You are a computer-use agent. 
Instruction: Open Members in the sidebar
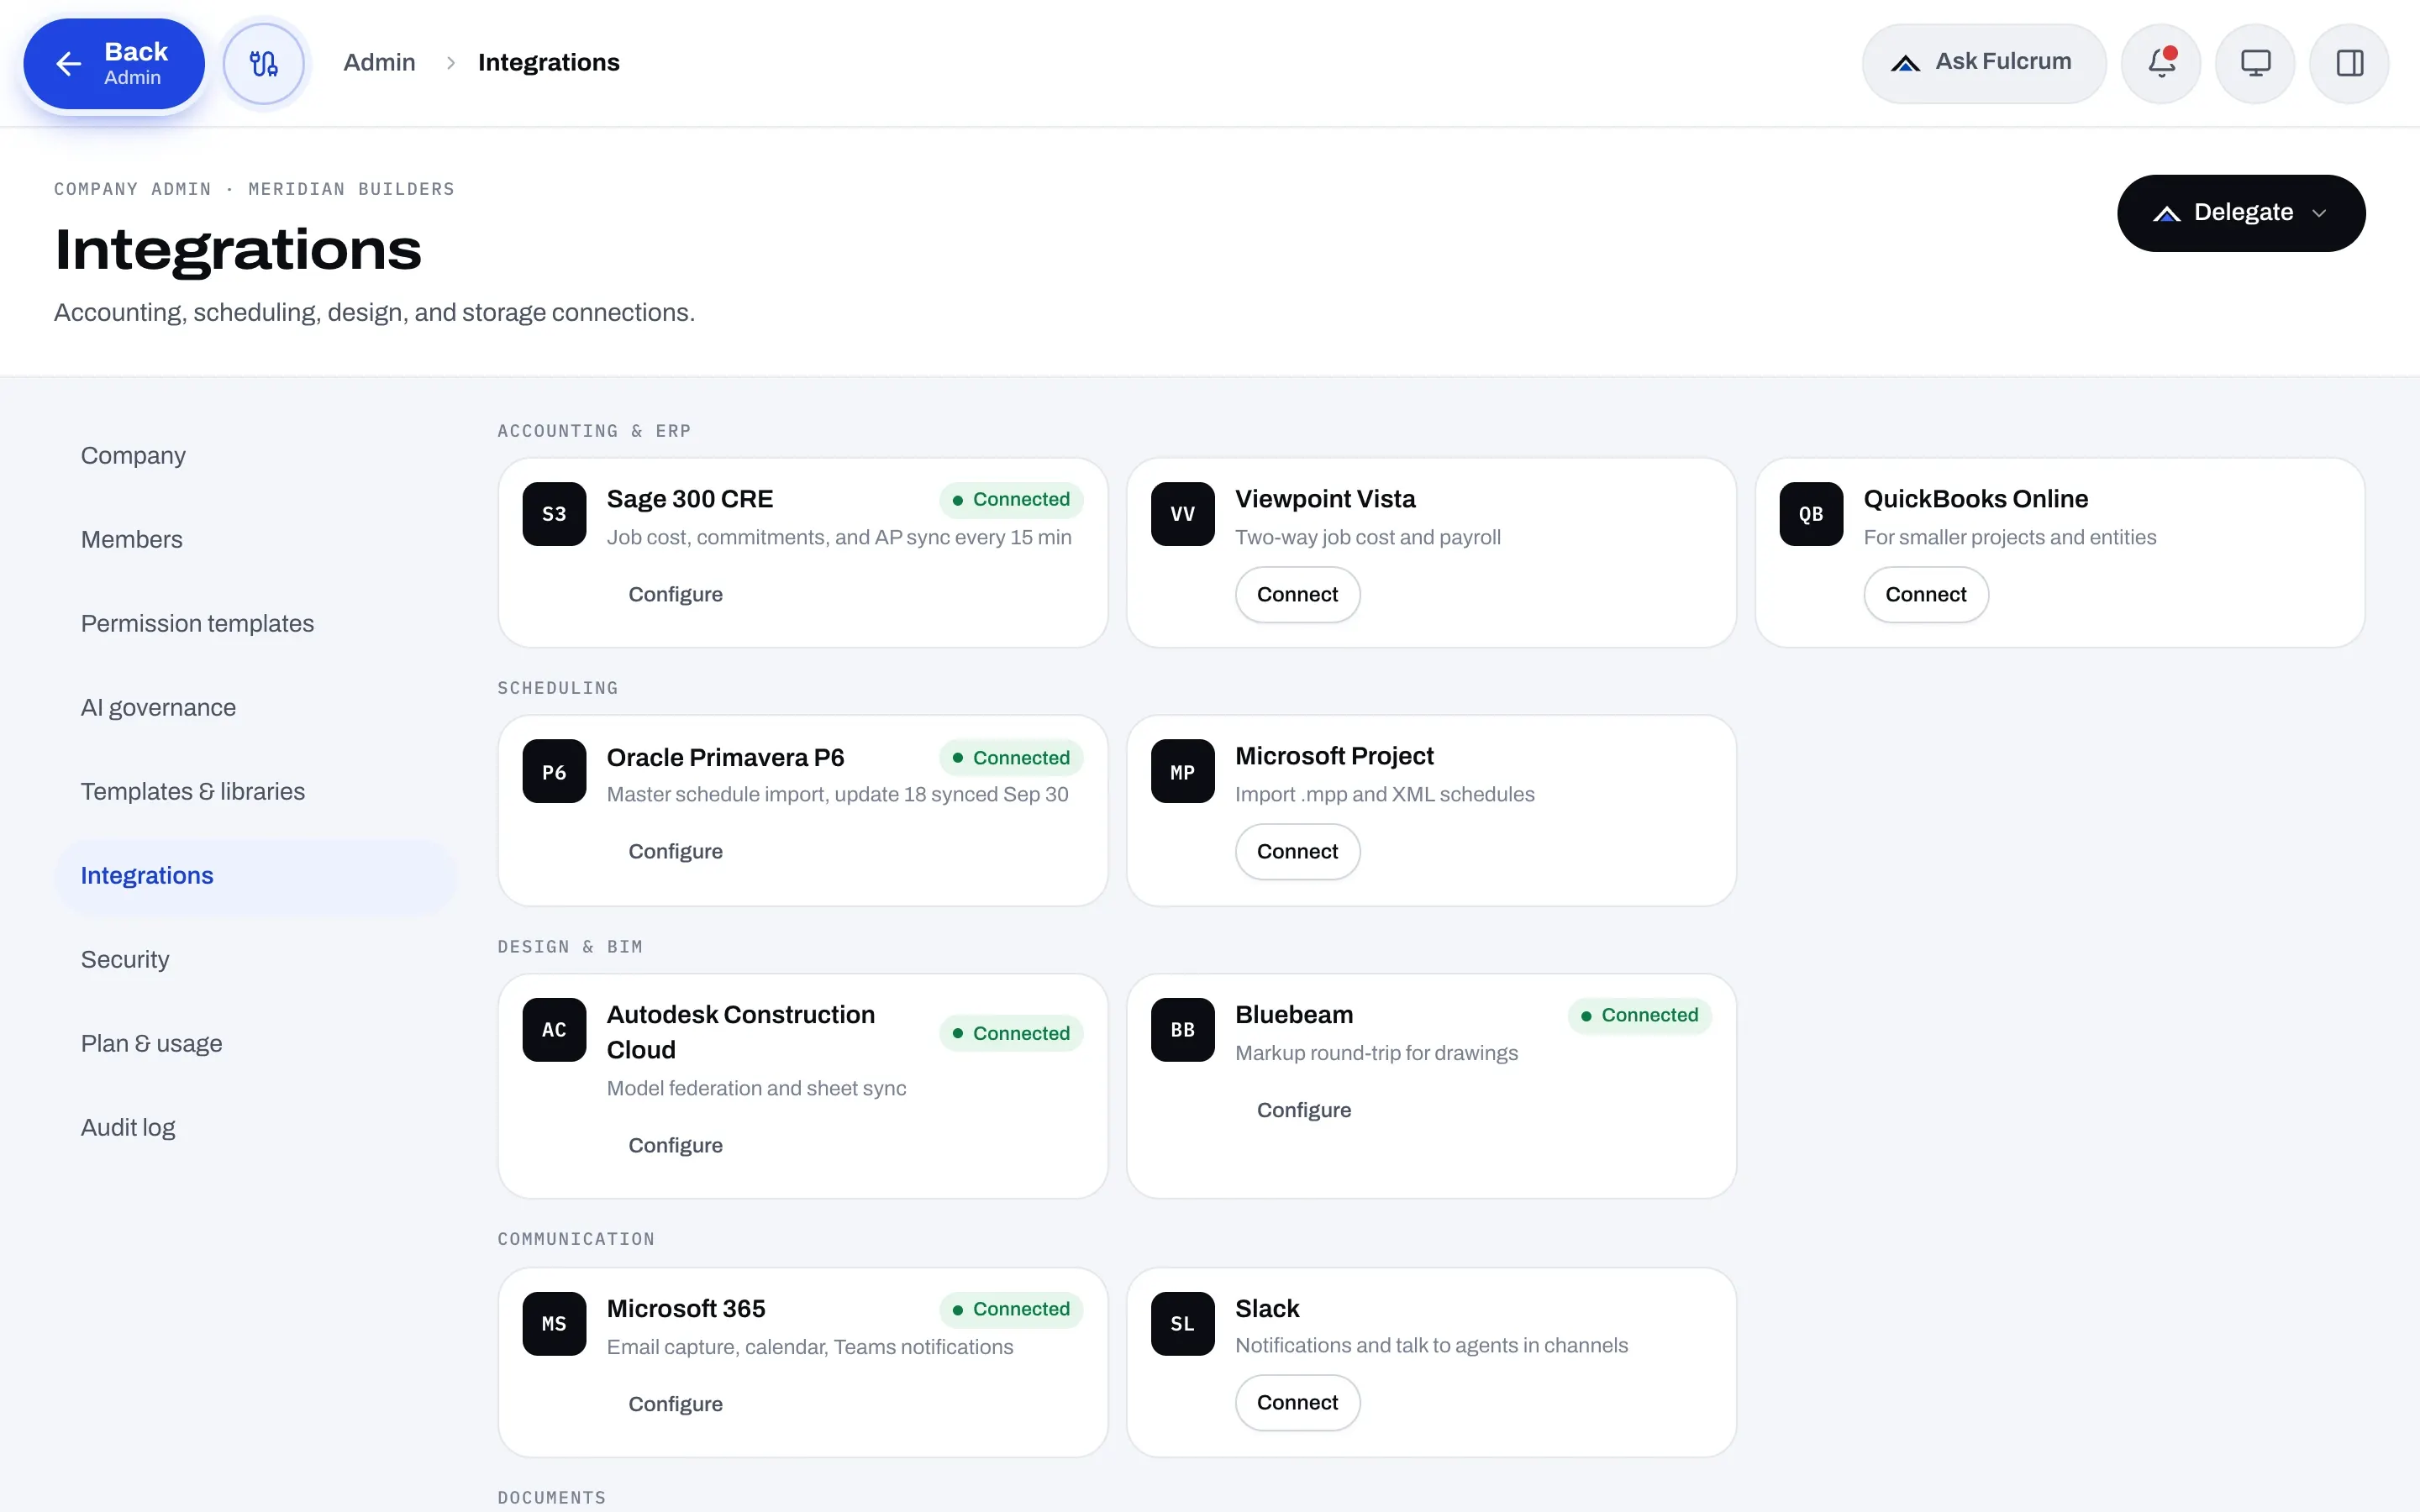click(255, 539)
